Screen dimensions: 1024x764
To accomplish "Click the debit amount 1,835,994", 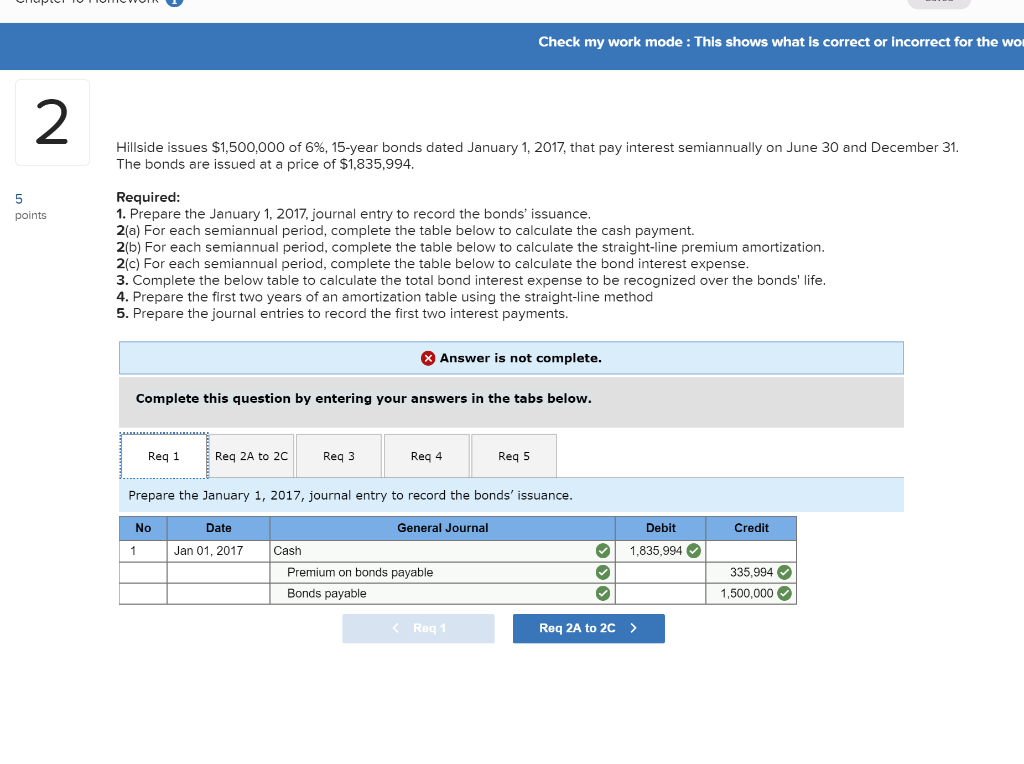I will click(x=656, y=551).
